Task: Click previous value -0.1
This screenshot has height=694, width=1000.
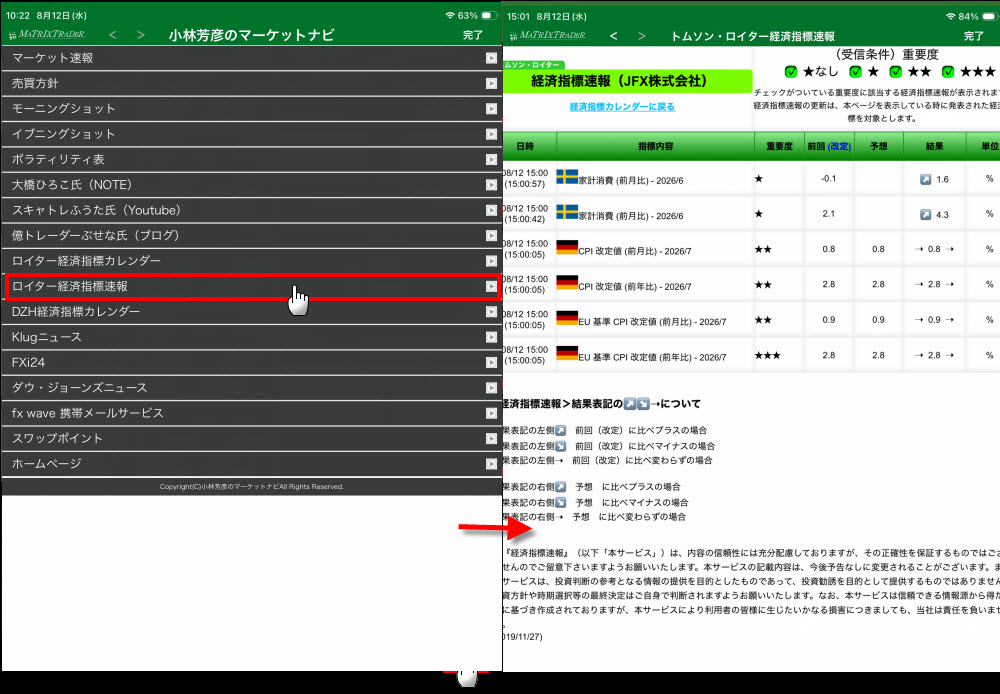Action: [x=828, y=179]
